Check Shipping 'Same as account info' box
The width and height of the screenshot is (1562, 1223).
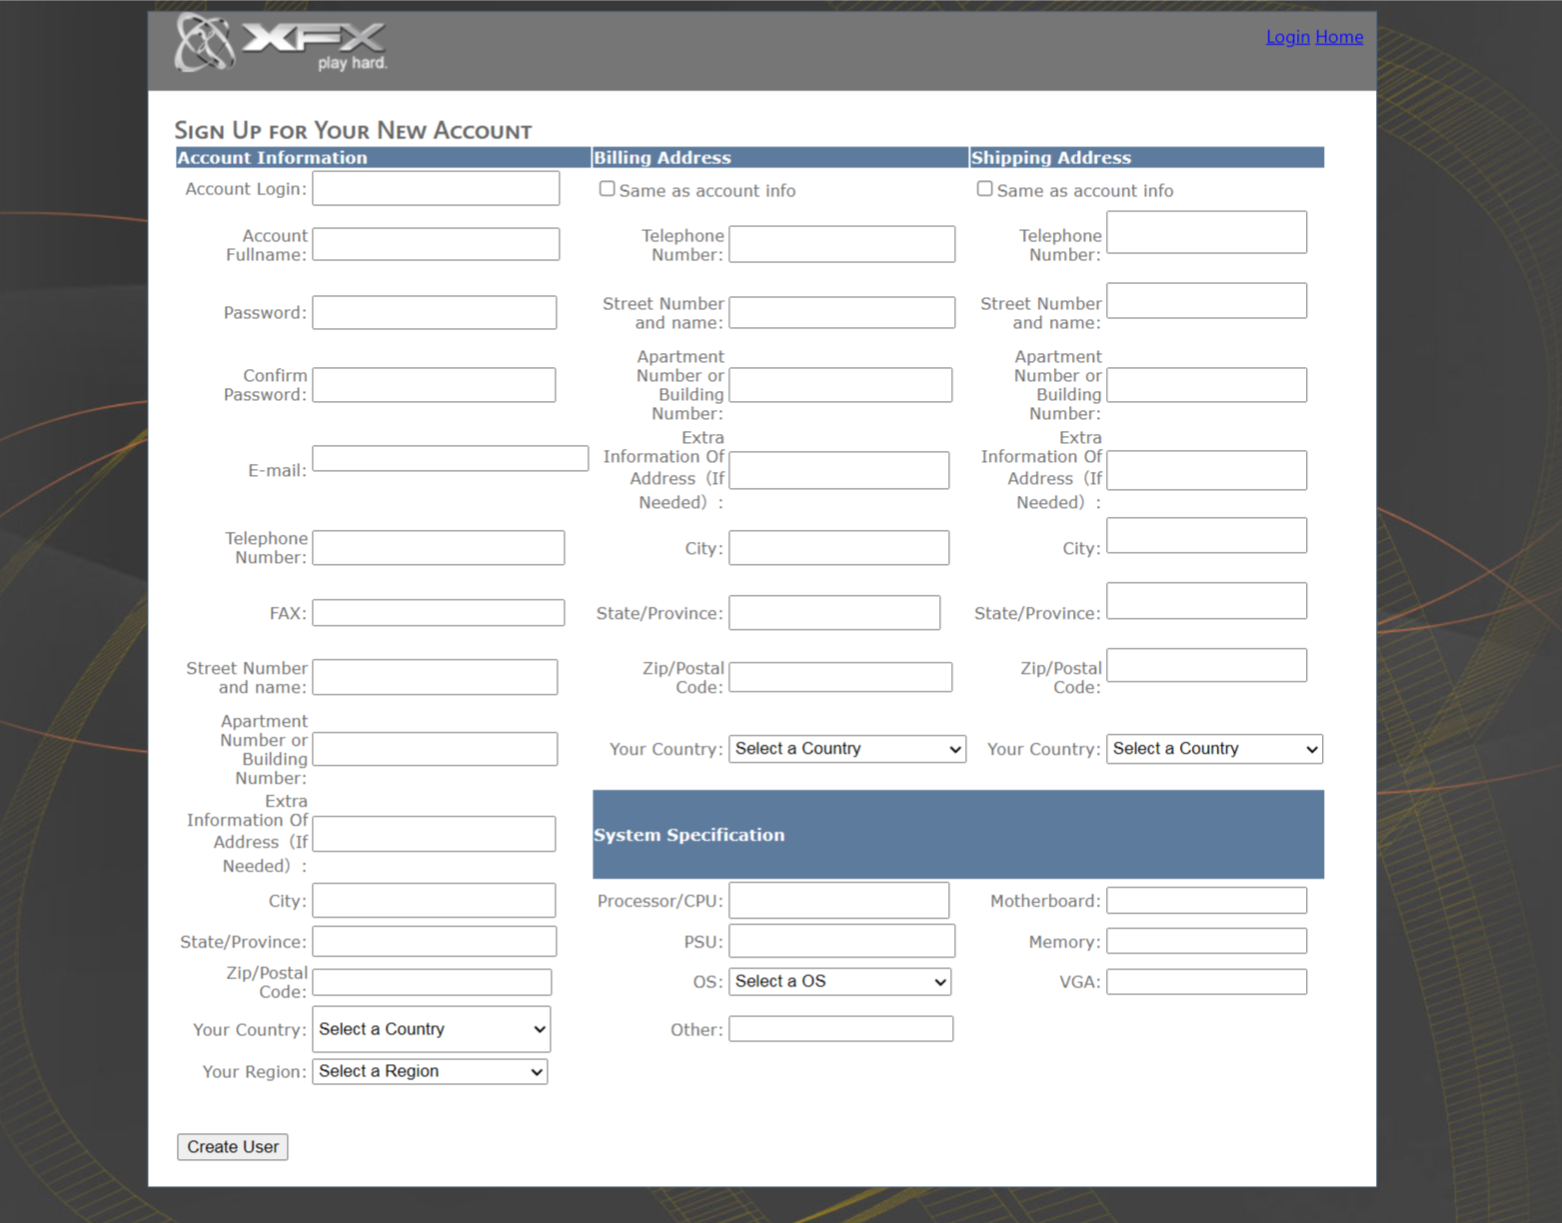(x=985, y=189)
